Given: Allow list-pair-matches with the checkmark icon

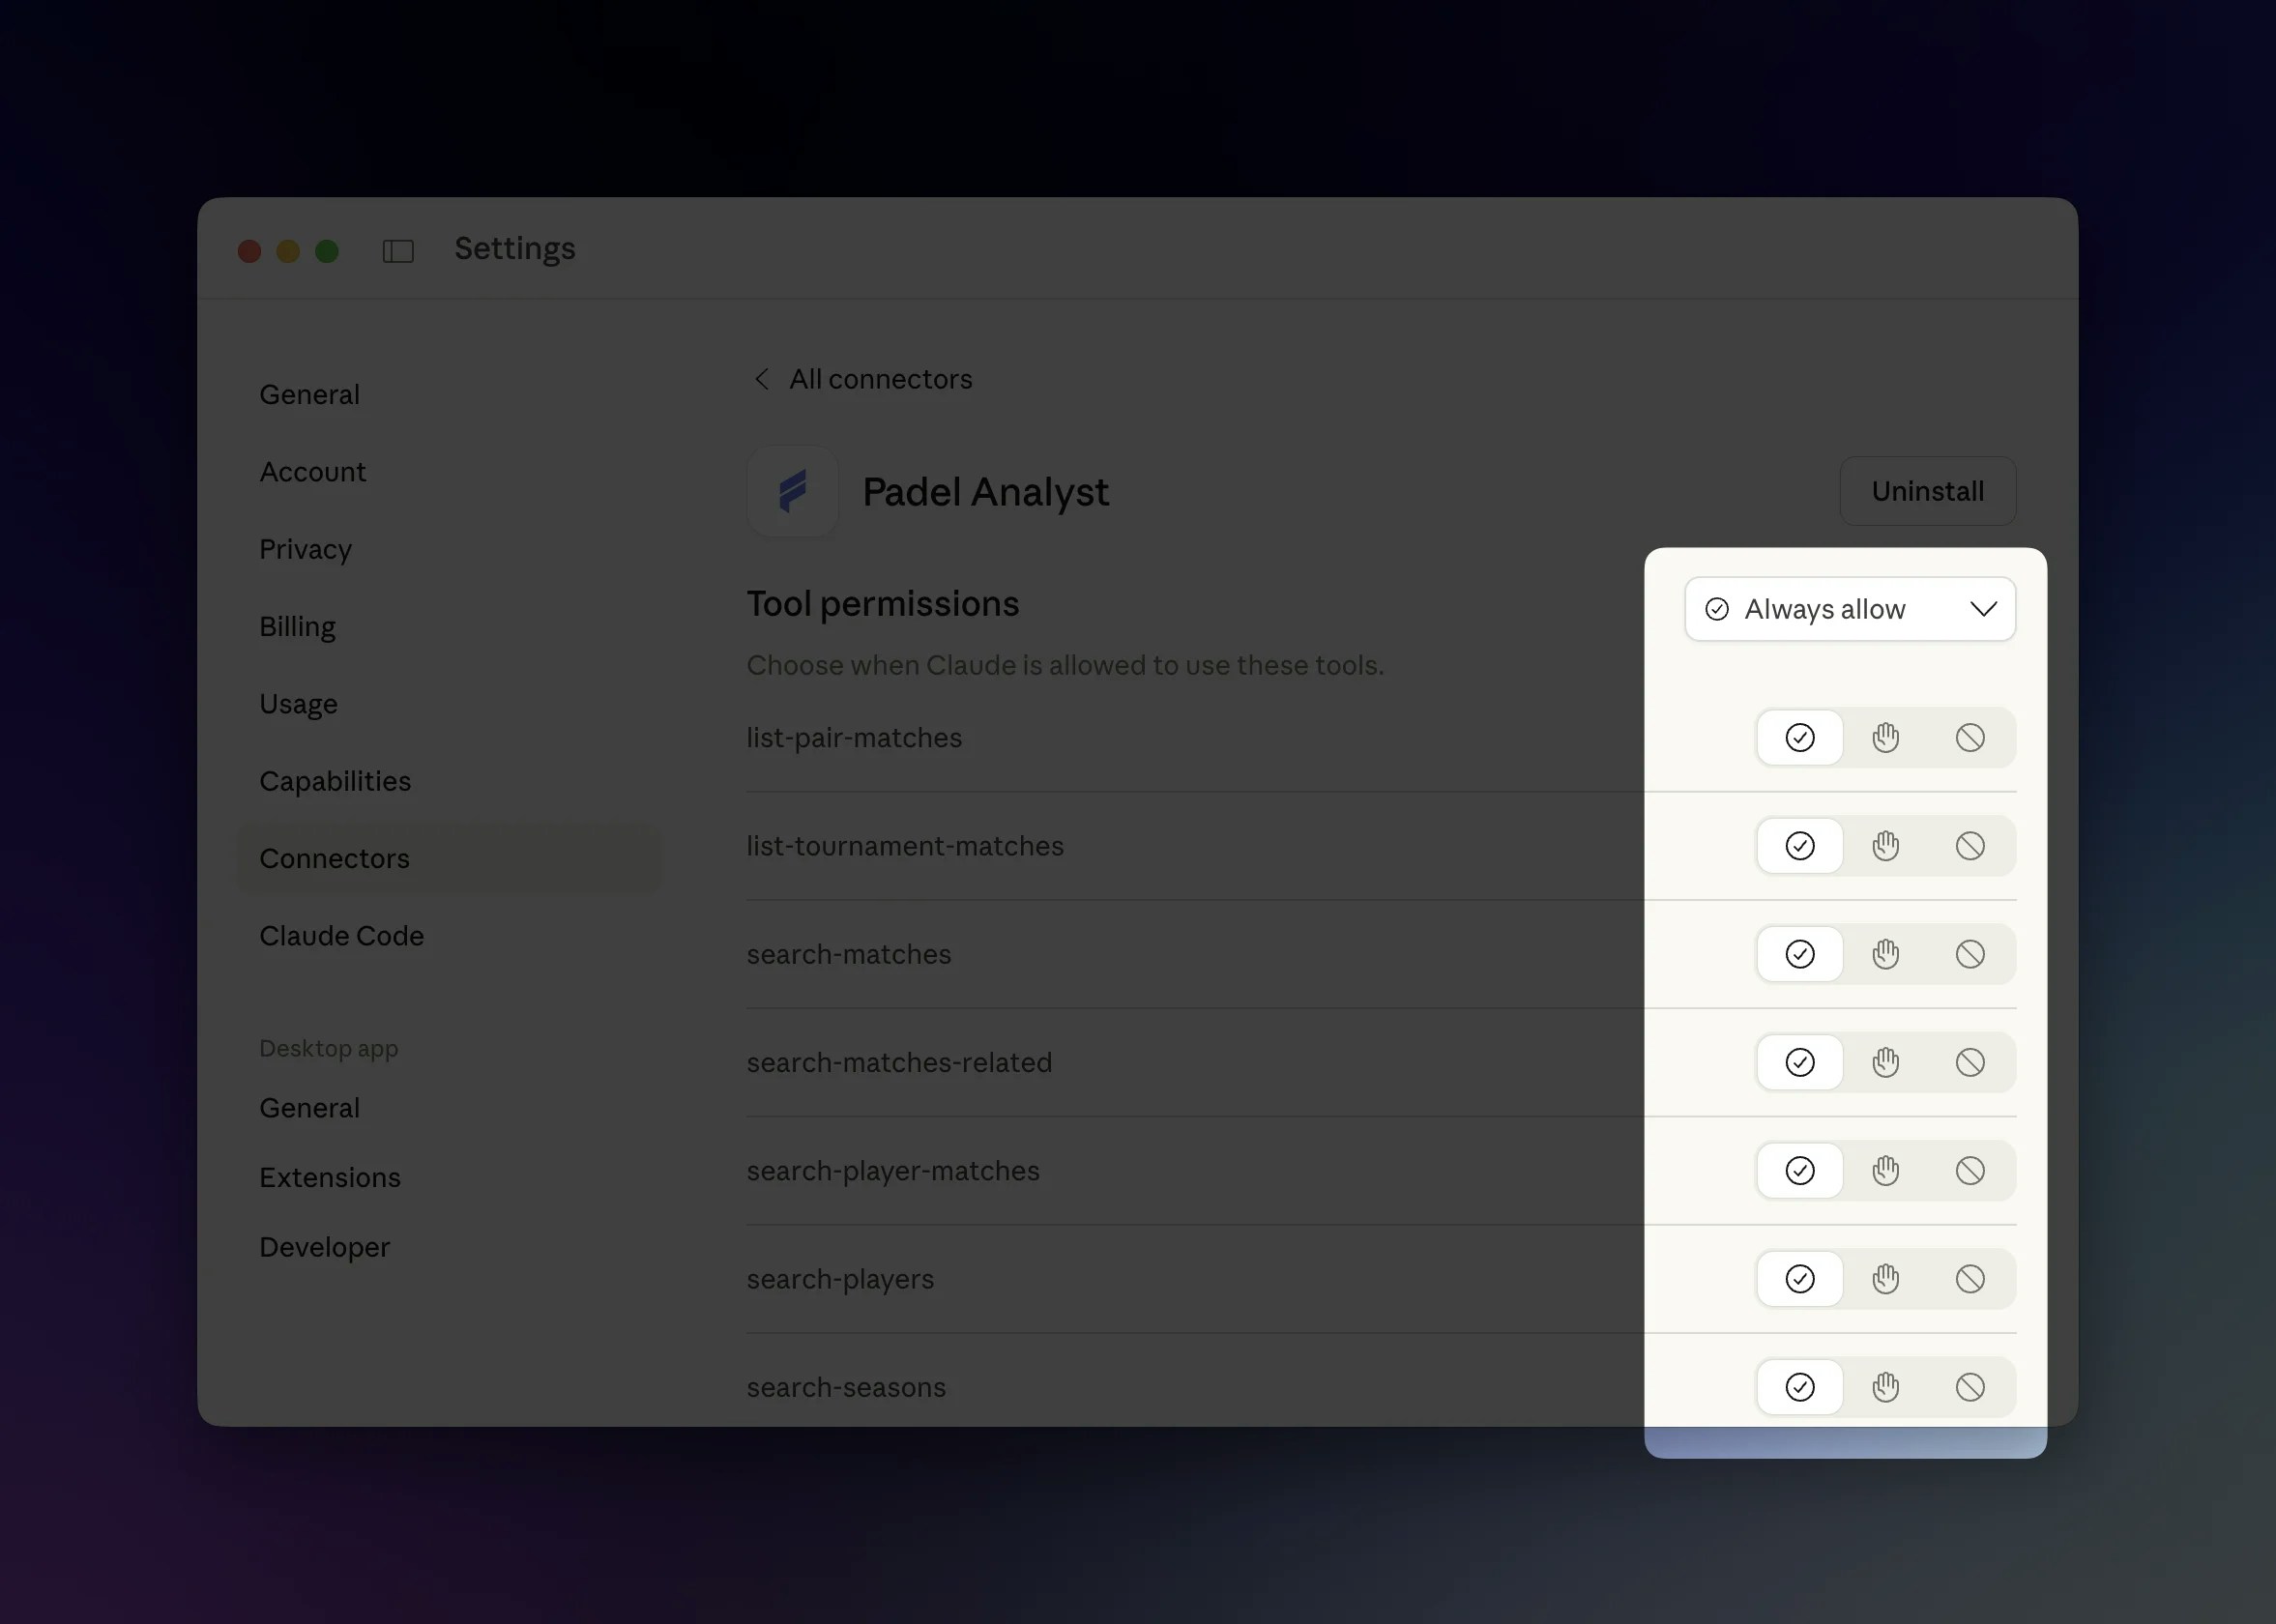Looking at the screenshot, I should pyautogui.click(x=1799, y=737).
